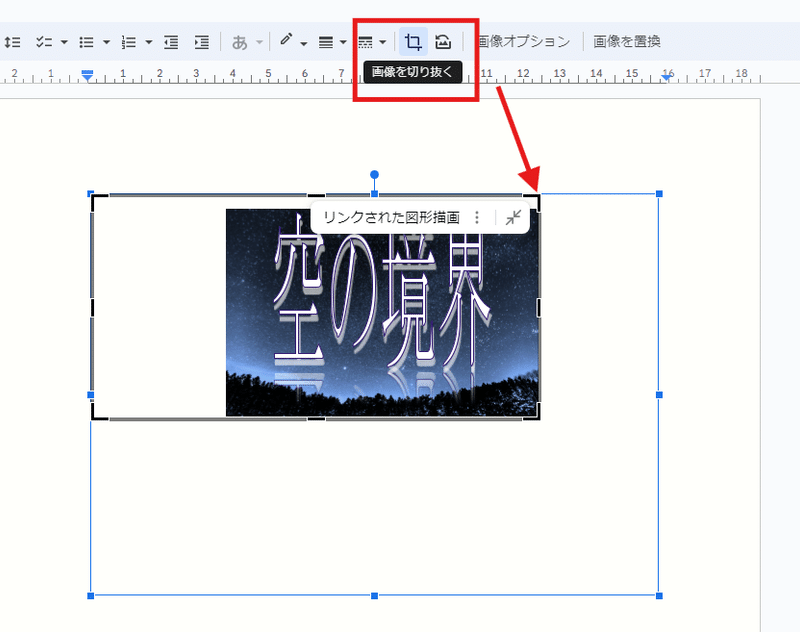Click the increase indent icon
This screenshot has width=800, height=632.
point(202,42)
